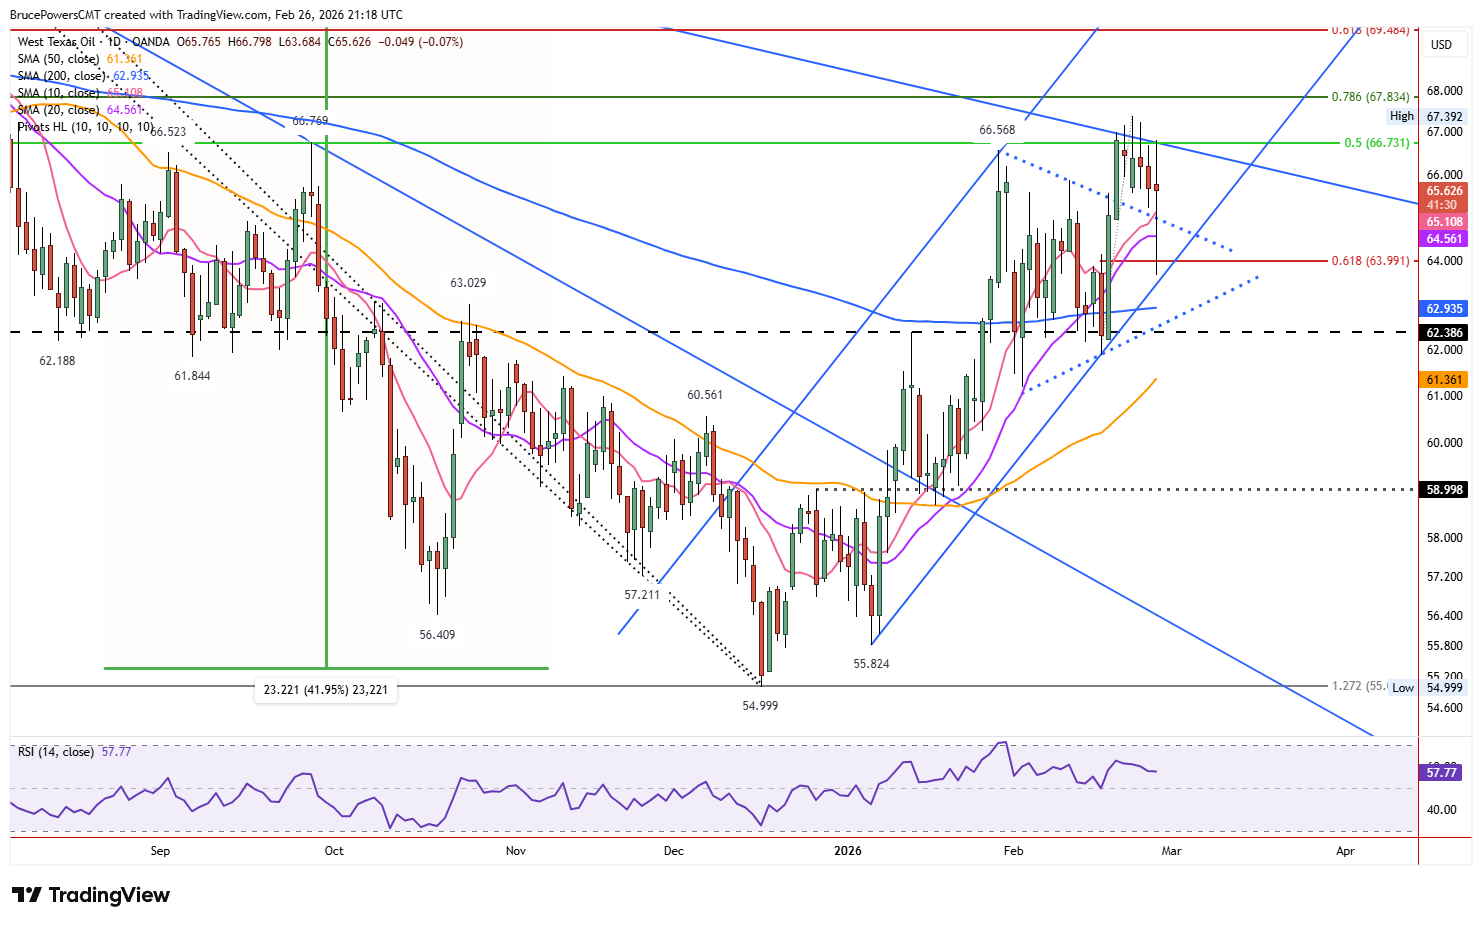Screen dimensions: 1482x925
Task: Select the 2026 label on time axis
Action: (847, 851)
